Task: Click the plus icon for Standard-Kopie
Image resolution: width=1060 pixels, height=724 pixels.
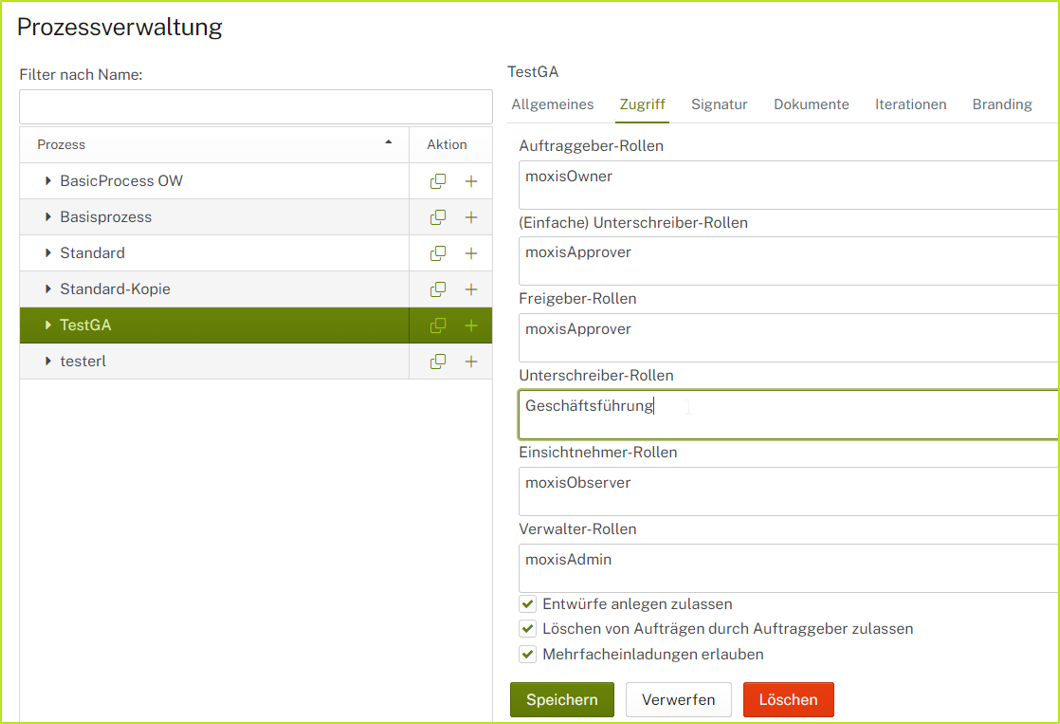Action: (470, 289)
